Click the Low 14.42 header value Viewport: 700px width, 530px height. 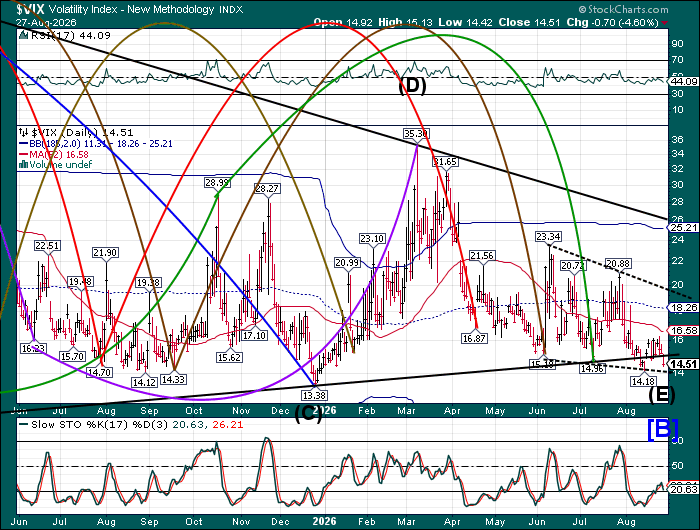click(466, 22)
